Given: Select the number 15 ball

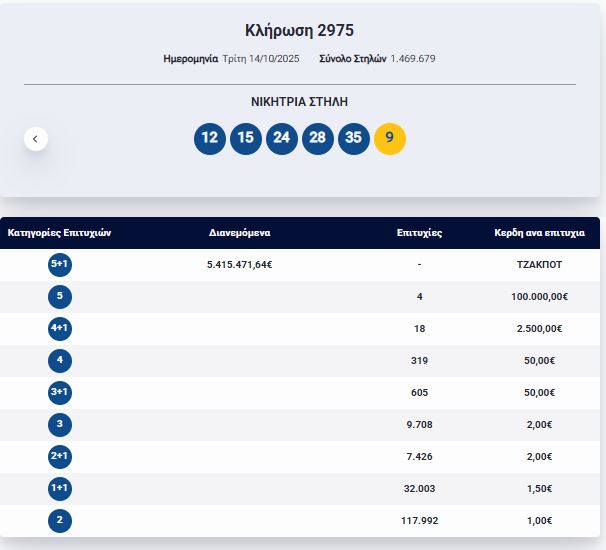Looking at the screenshot, I should (x=246, y=138).
